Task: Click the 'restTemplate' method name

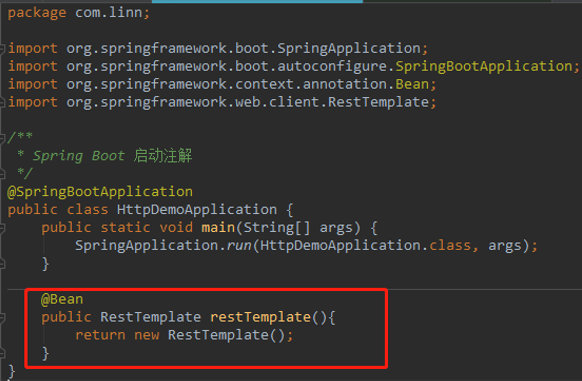Action: [260, 317]
